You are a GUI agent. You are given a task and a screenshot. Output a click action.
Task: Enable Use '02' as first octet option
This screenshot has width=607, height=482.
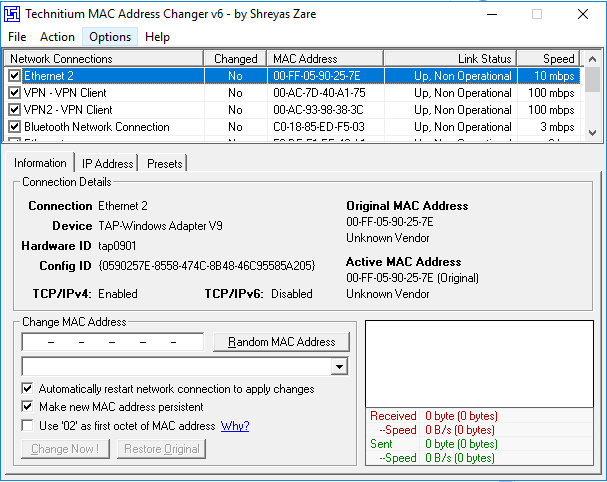tap(27, 425)
